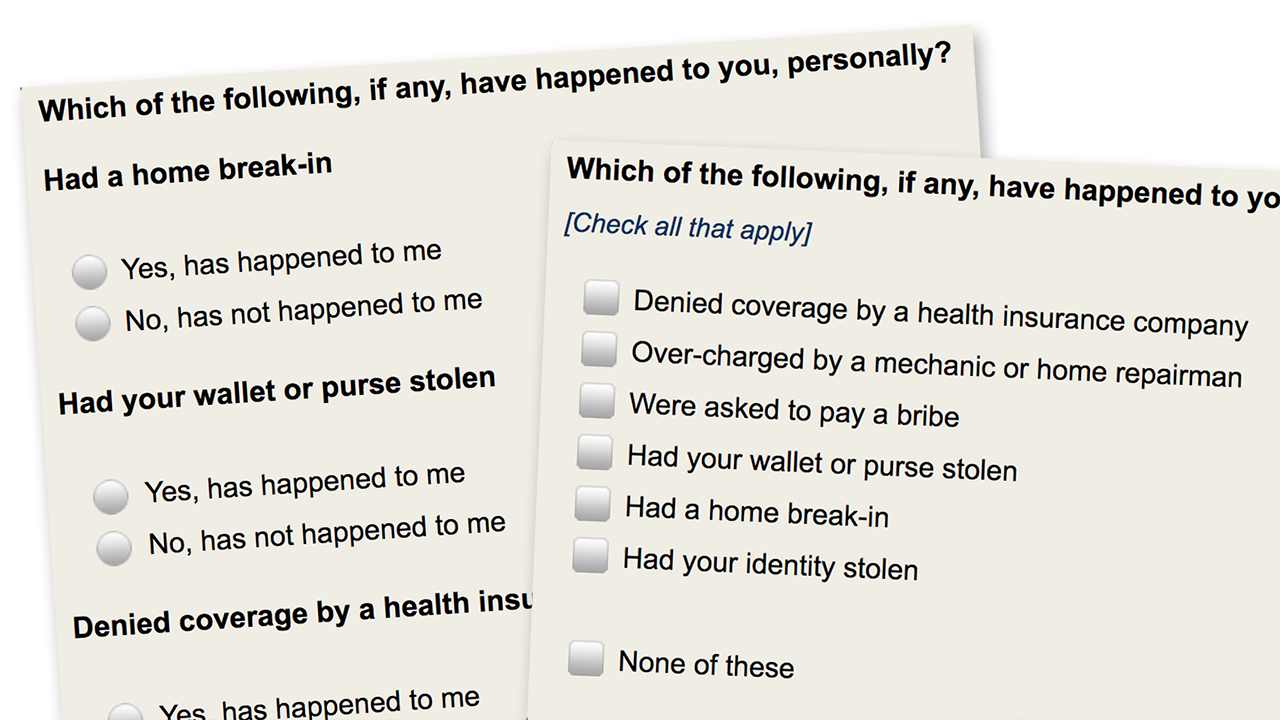Choose 'Yes' radio under bold wallet or purse heading
The image size is (1280, 720).
[x=111, y=495]
